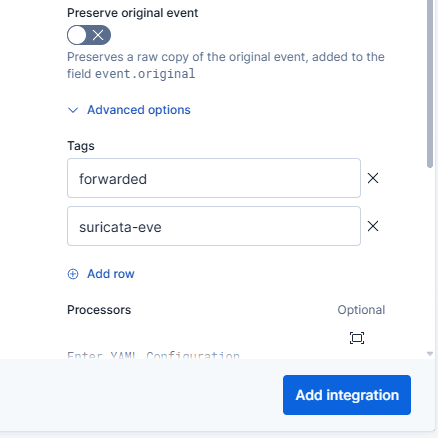Click the Add integration button

347,395
